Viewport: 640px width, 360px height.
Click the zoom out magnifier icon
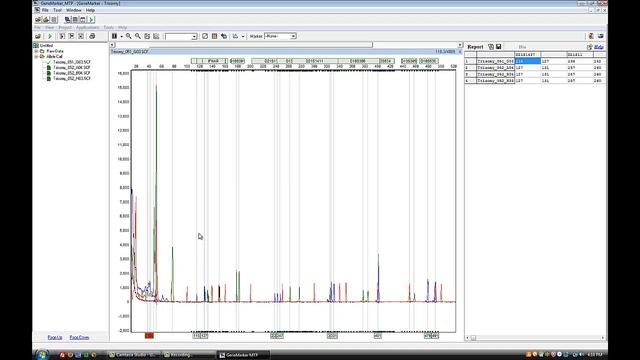point(138,36)
